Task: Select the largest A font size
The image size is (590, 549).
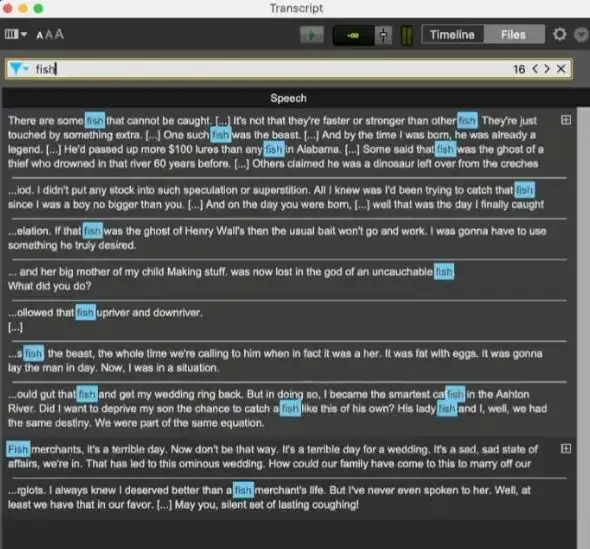Action: tap(59, 34)
